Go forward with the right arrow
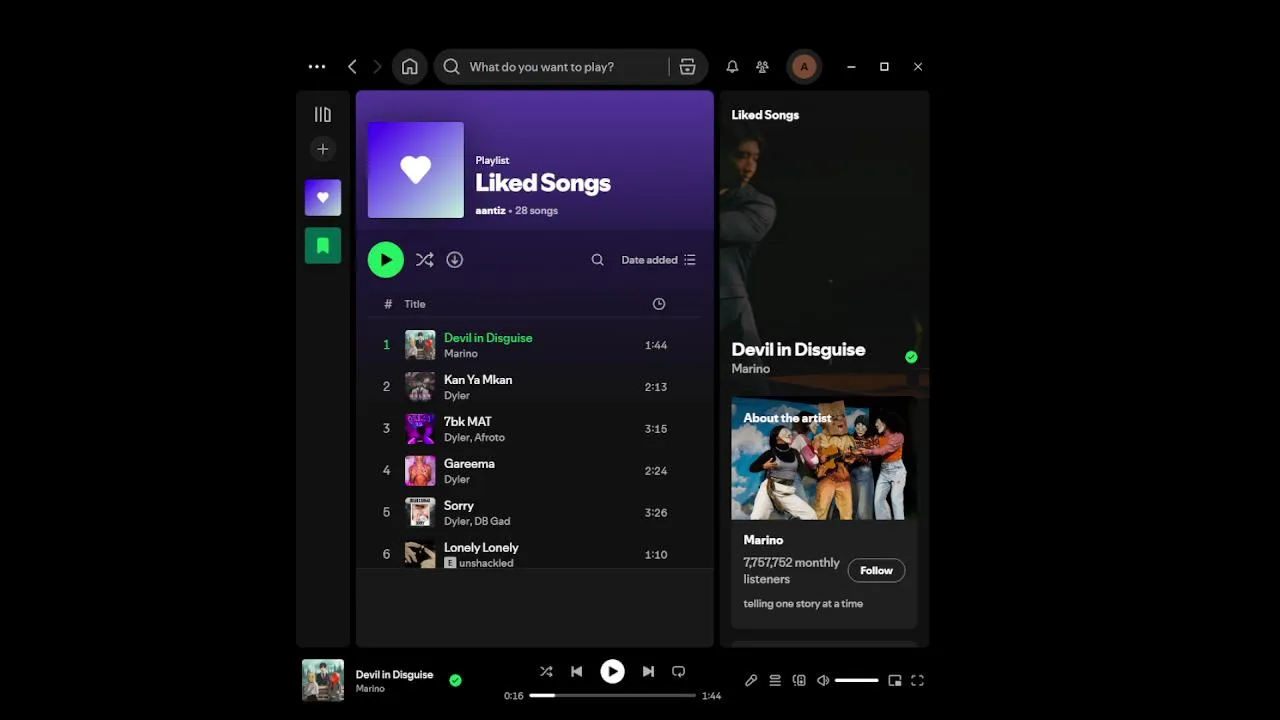1280x720 pixels. [x=377, y=67]
